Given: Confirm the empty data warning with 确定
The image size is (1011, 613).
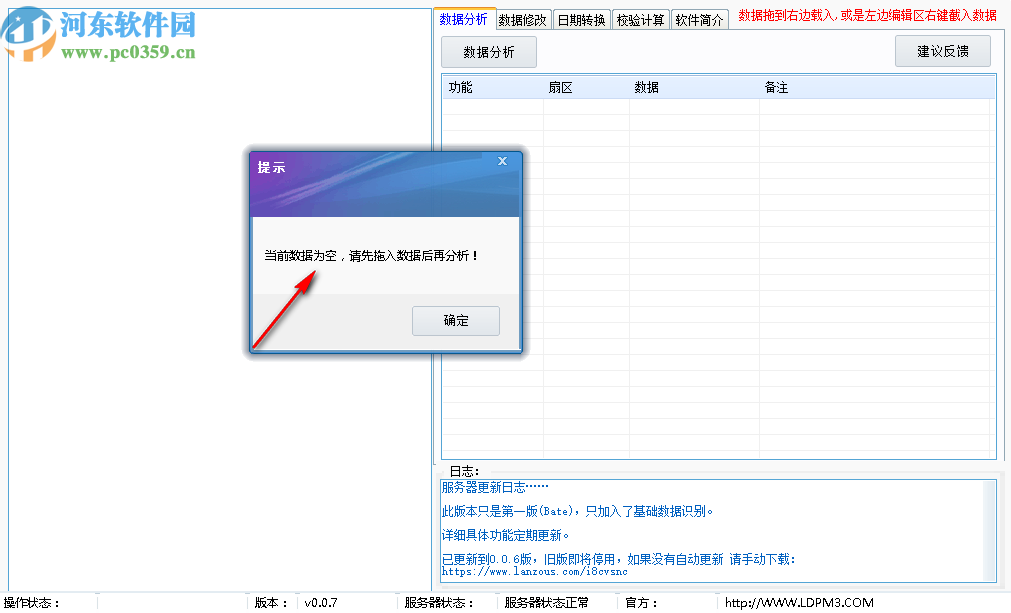Looking at the screenshot, I should pos(456,320).
